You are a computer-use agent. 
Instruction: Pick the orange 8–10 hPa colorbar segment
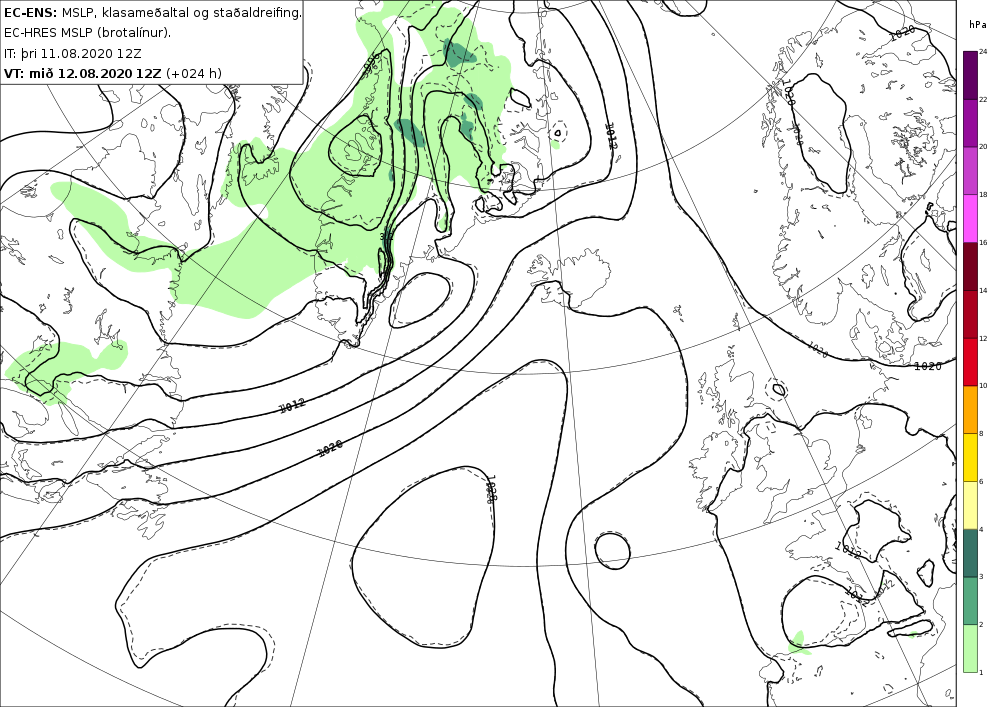click(970, 409)
